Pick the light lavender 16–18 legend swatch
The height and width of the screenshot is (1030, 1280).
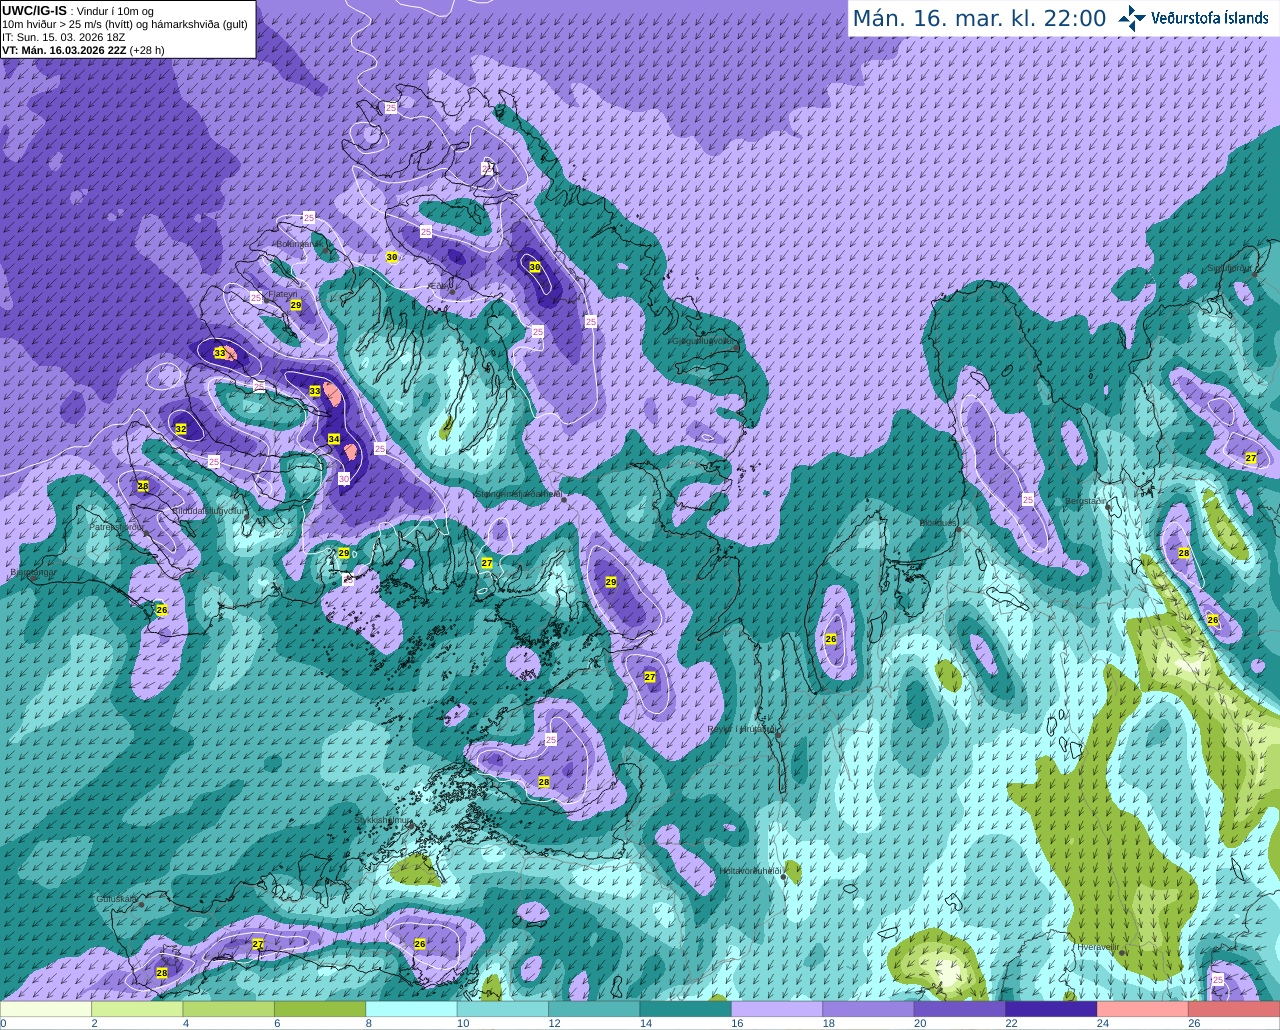point(777,1009)
